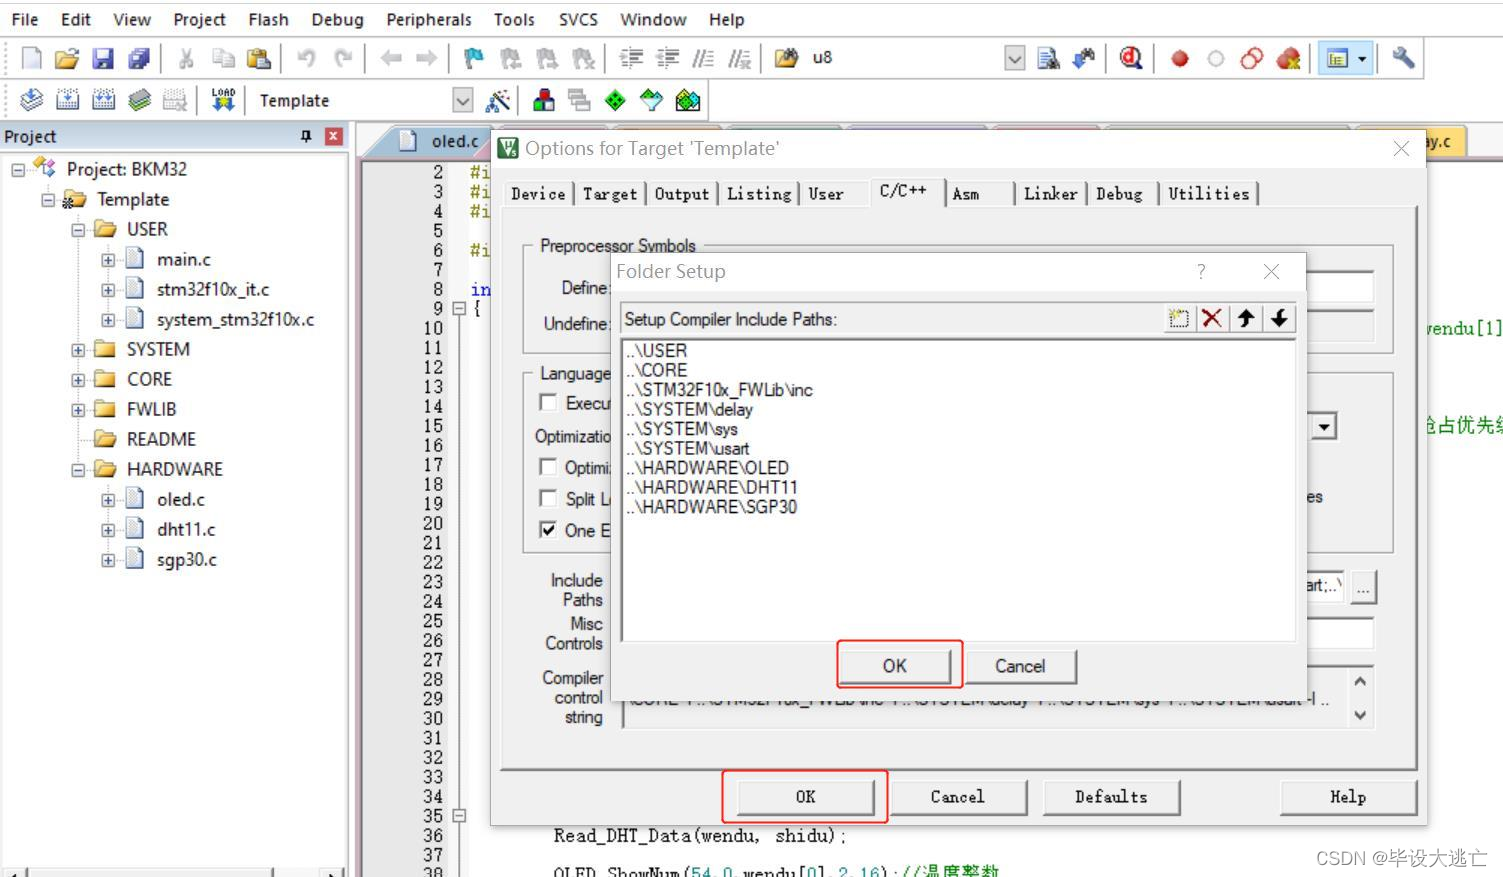
Task: Click the Batch Build icon
Action: 139,100
